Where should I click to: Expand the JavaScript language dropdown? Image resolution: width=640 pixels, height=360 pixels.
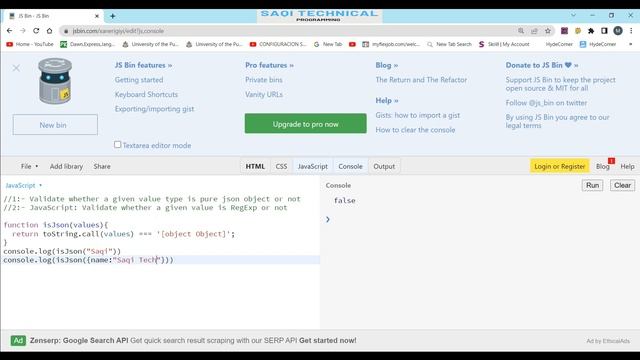tap(24, 185)
